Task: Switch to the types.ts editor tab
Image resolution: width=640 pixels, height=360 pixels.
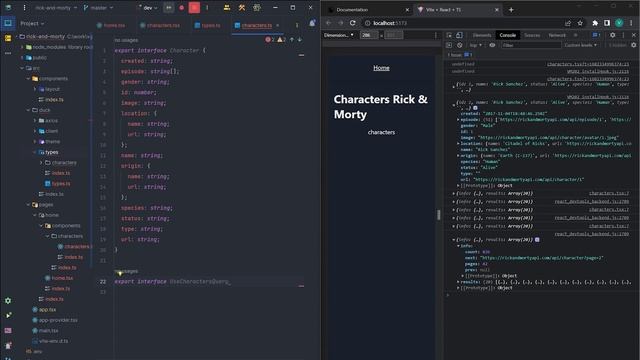Action: point(207,25)
